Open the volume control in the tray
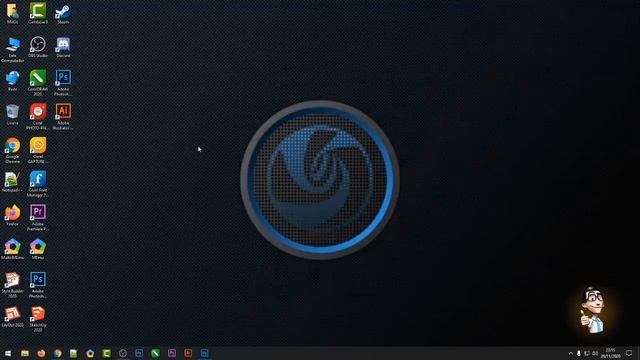The width and height of the screenshot is (640, 360). (595, 353)
